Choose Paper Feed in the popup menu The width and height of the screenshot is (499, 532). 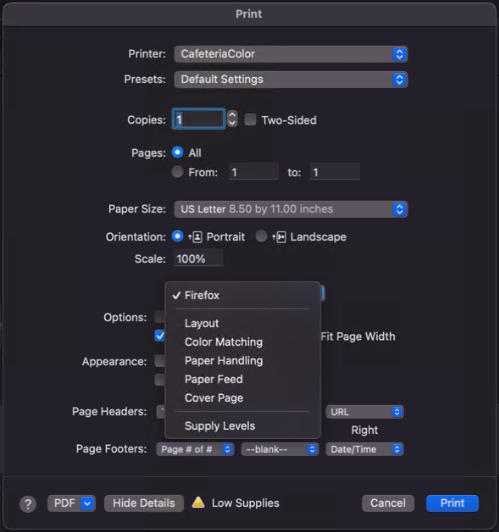coord(243,379)
